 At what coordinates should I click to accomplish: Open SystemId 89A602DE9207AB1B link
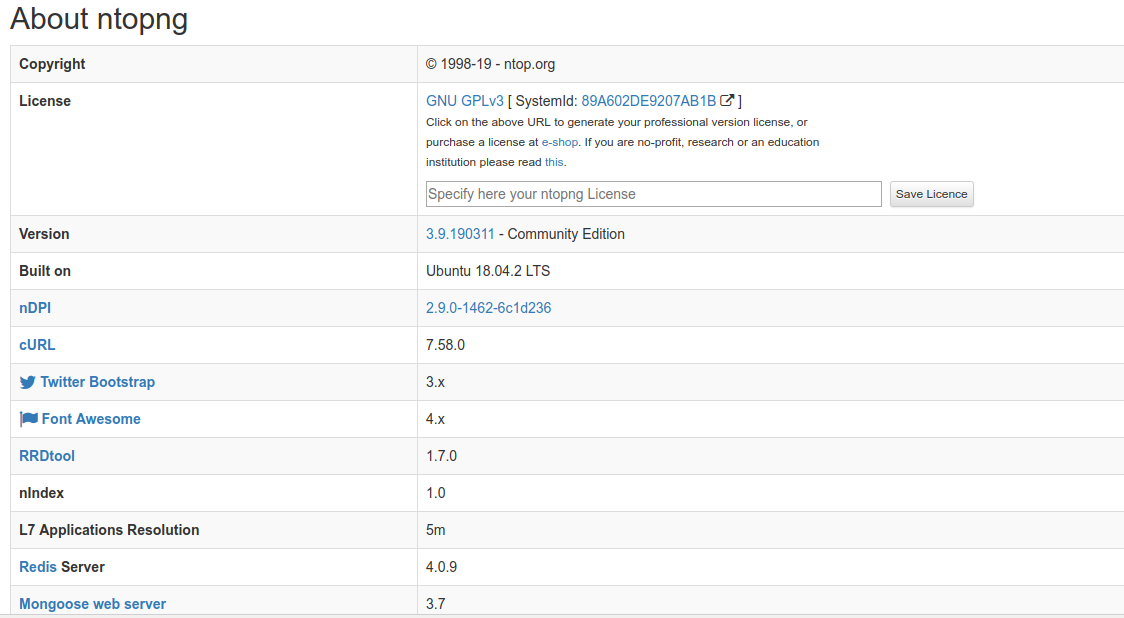coord(649,101)
